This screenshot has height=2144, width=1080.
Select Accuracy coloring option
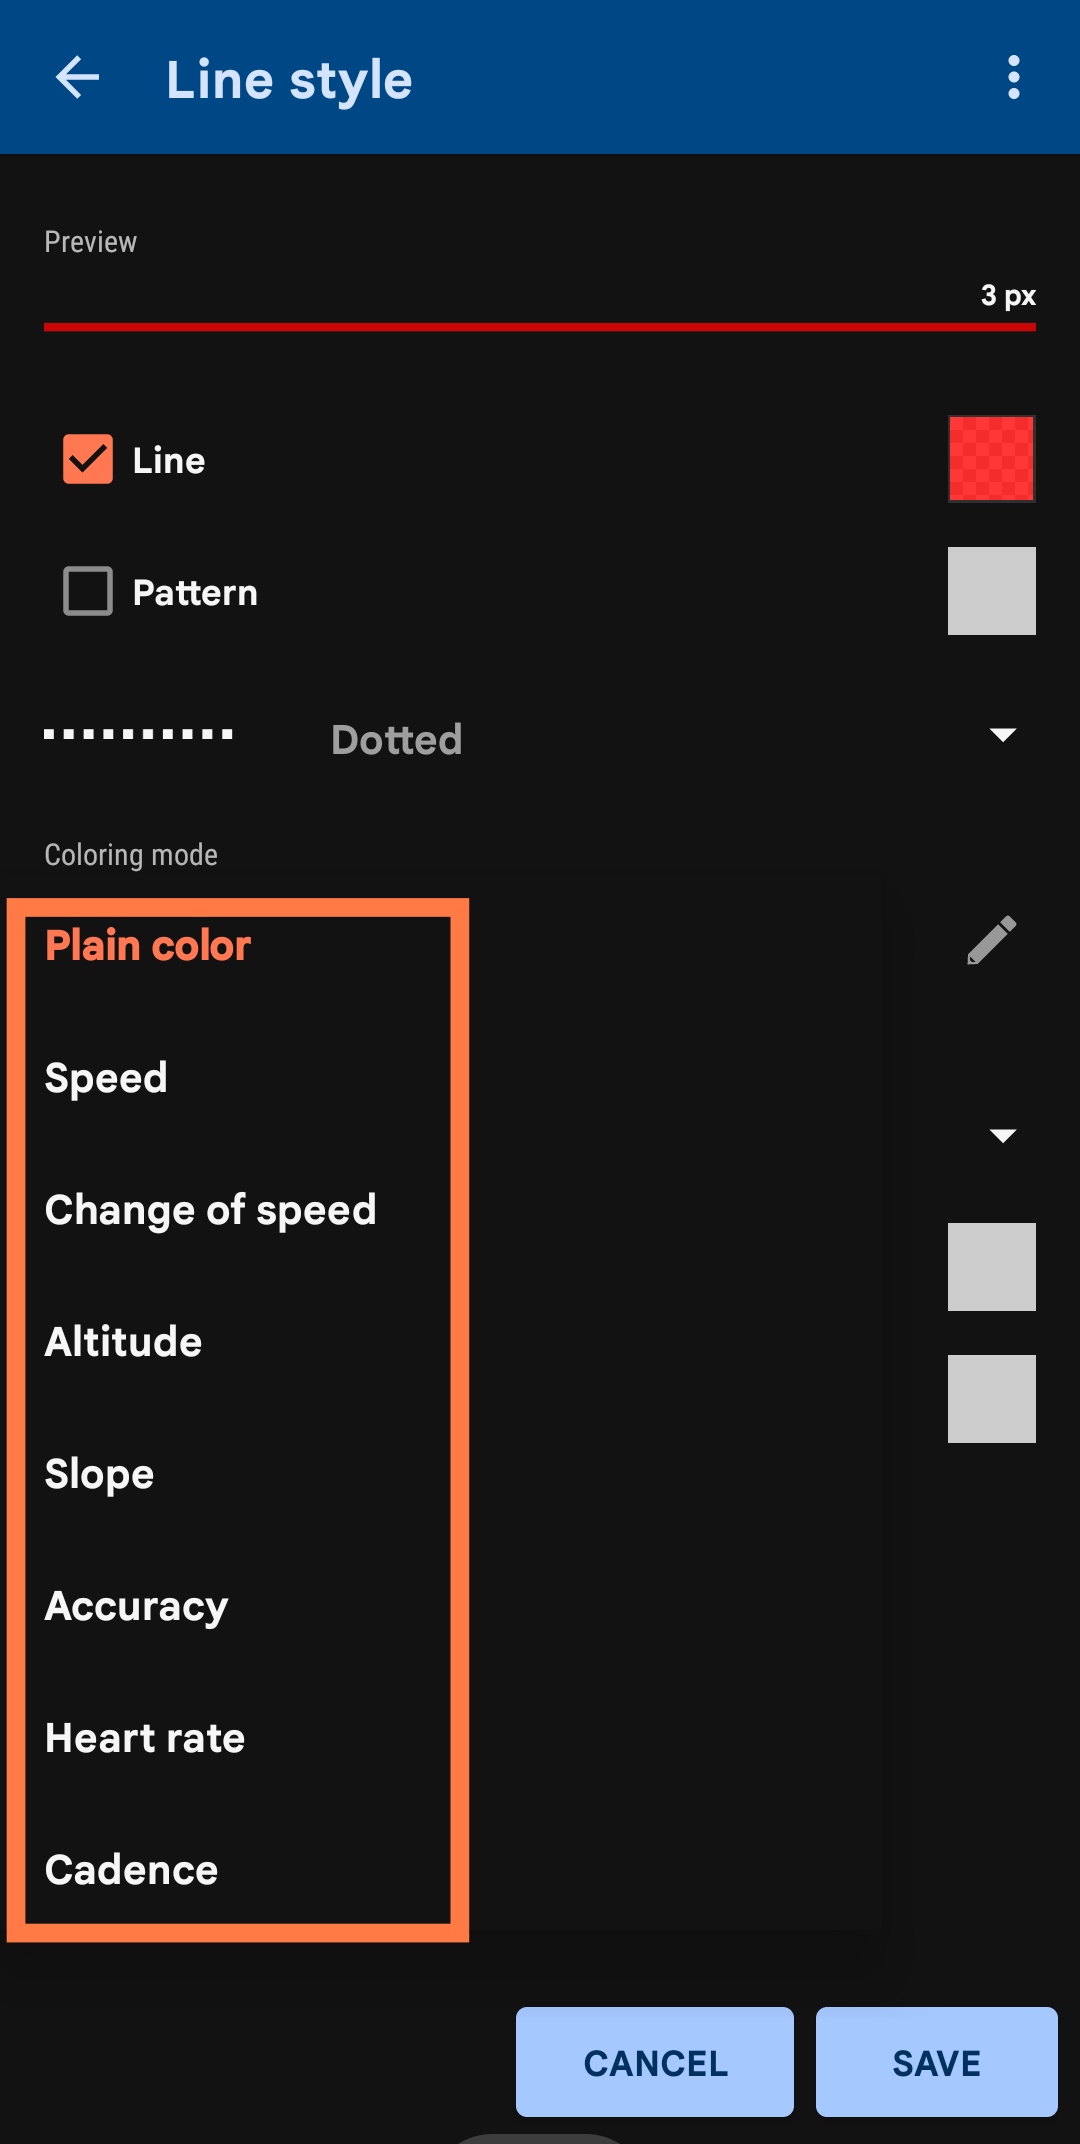pyautogui.click(x=136, y=1606)
